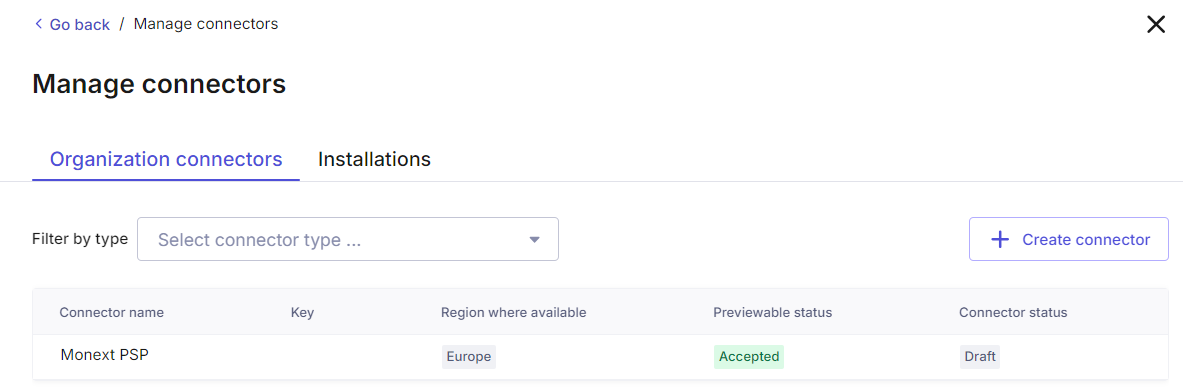The height and width of the screenshot is (391, 1183).
Task: Click the Key column header
Action: tap(302, 312)
